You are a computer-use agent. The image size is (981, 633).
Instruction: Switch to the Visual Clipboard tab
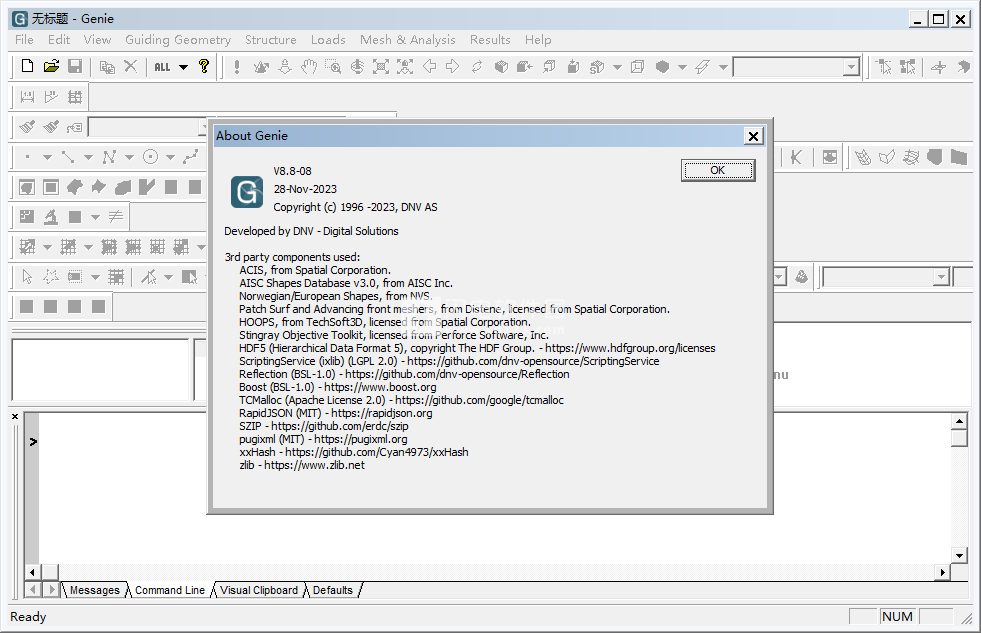coord(259,590)
